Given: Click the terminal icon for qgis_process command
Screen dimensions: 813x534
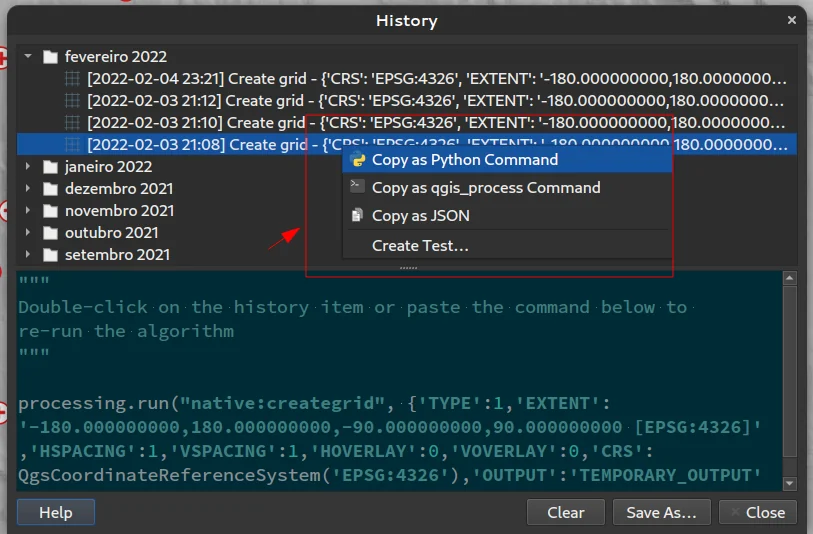Looking at the screenshot, I should (x=358, y=187).
